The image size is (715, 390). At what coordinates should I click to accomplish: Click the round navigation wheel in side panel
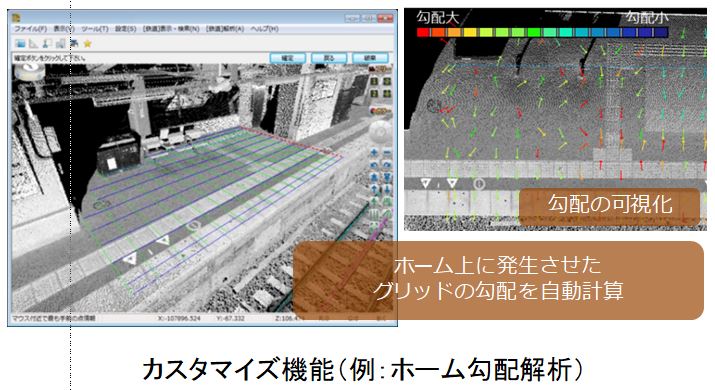click(x=381, y=132)
